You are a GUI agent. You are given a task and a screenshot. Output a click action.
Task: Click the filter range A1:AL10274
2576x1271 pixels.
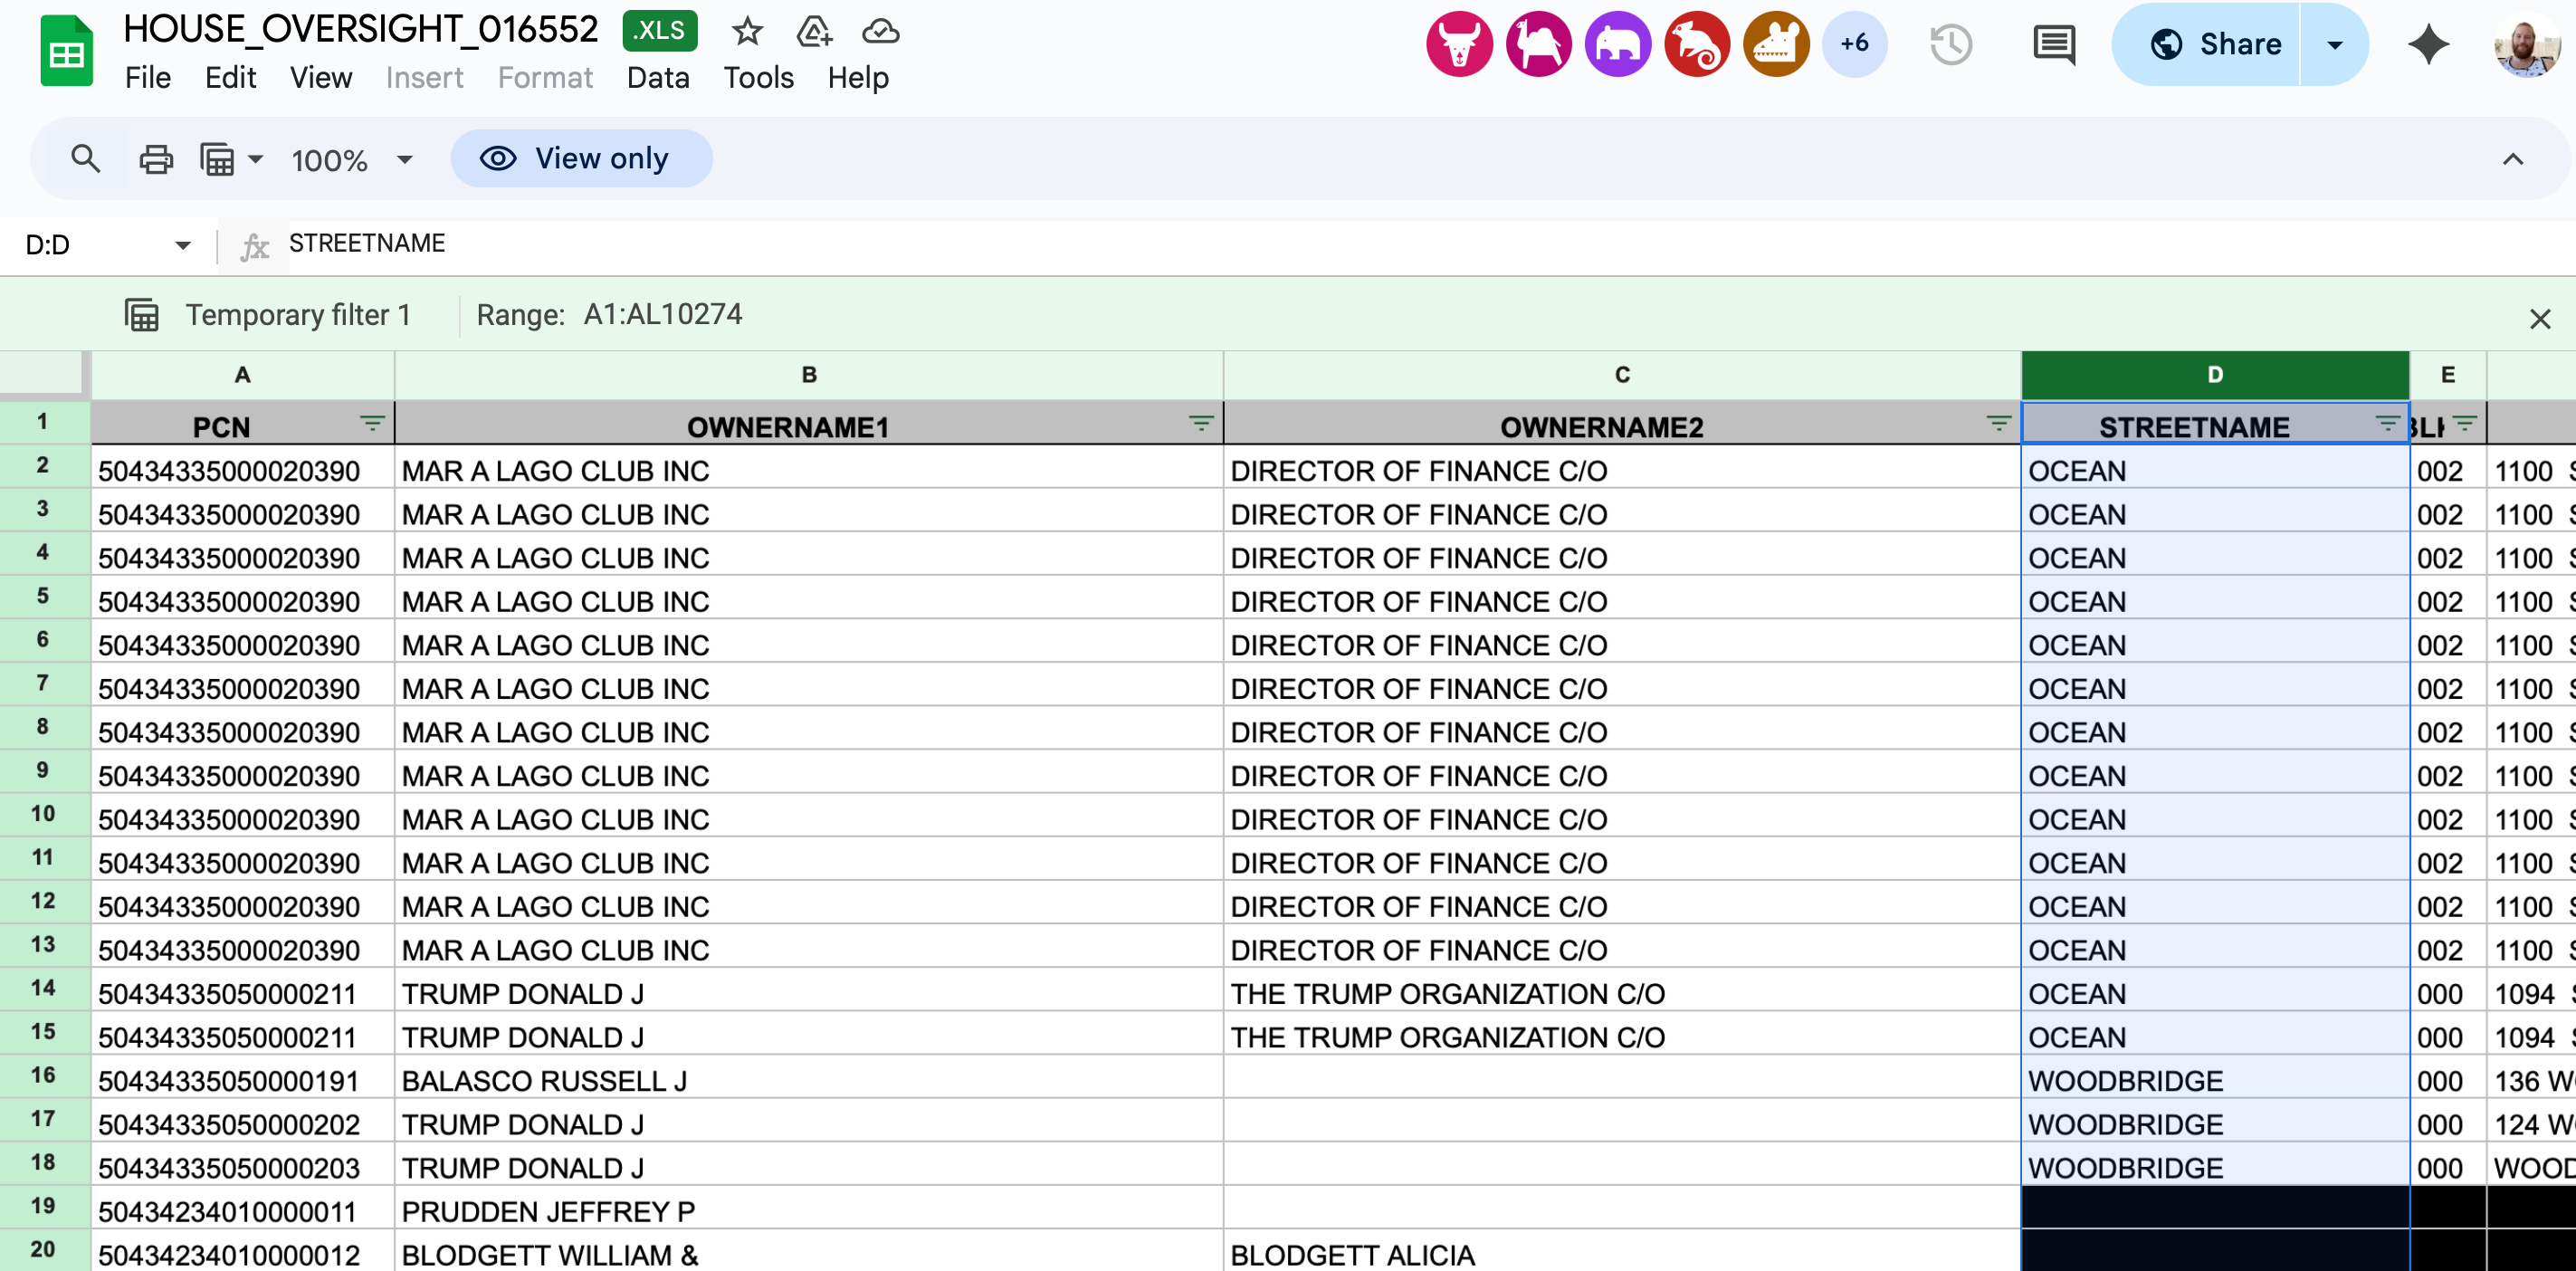[x=662, y=315]
